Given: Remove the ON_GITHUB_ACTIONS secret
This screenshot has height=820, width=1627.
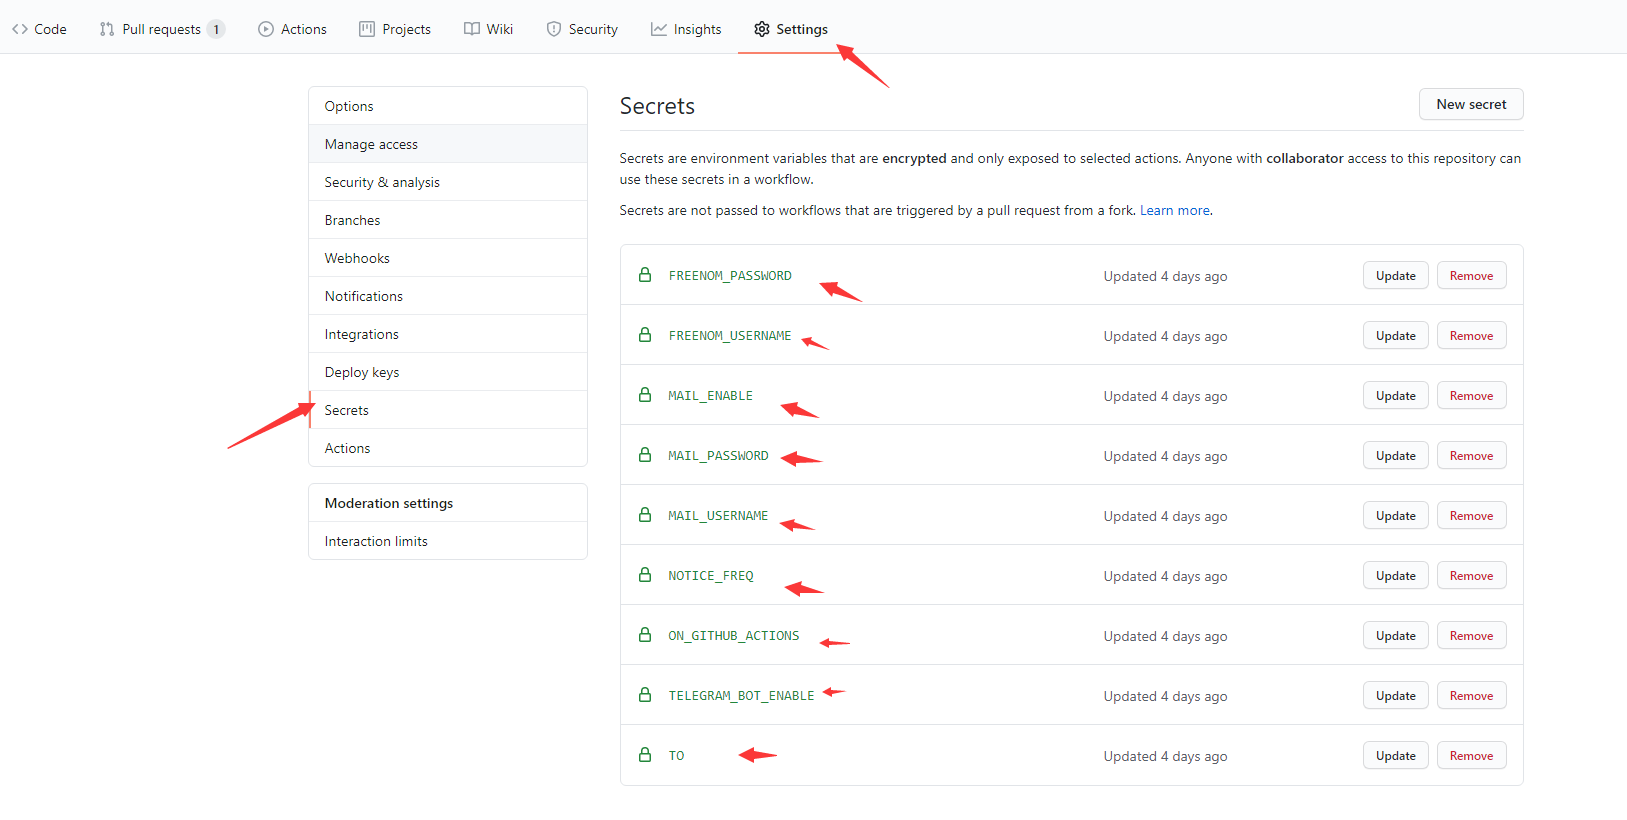Looking at the screenshot, I should (x=1471, y=636).
